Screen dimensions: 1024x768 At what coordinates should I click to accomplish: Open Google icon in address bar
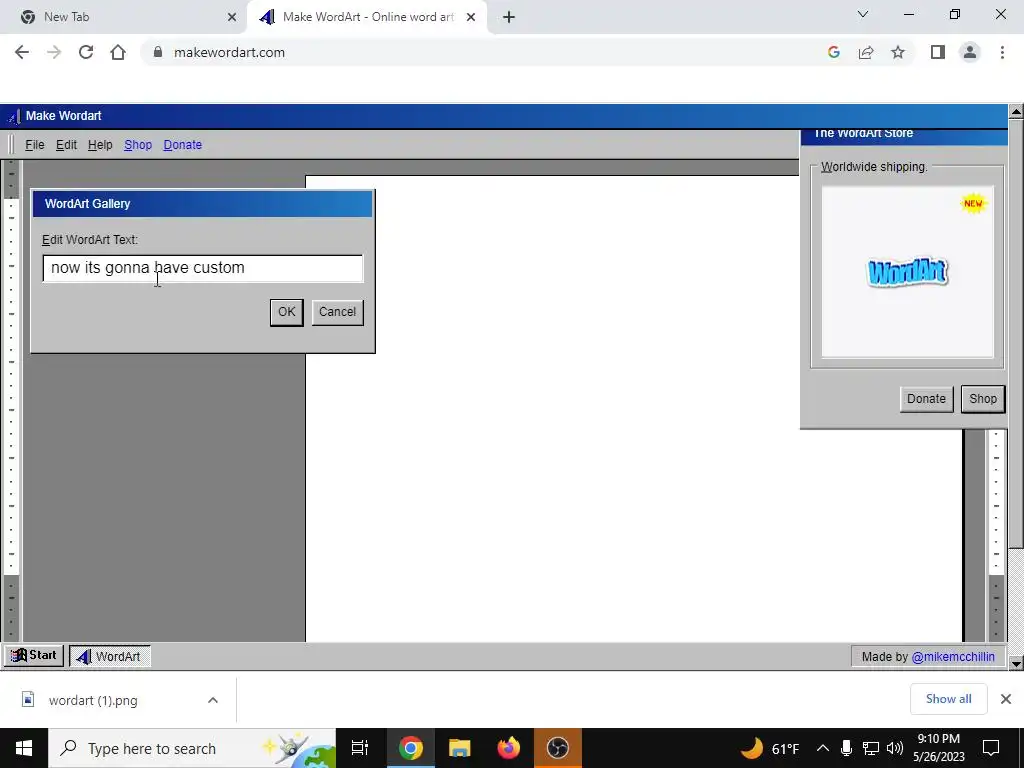point(833,52)
